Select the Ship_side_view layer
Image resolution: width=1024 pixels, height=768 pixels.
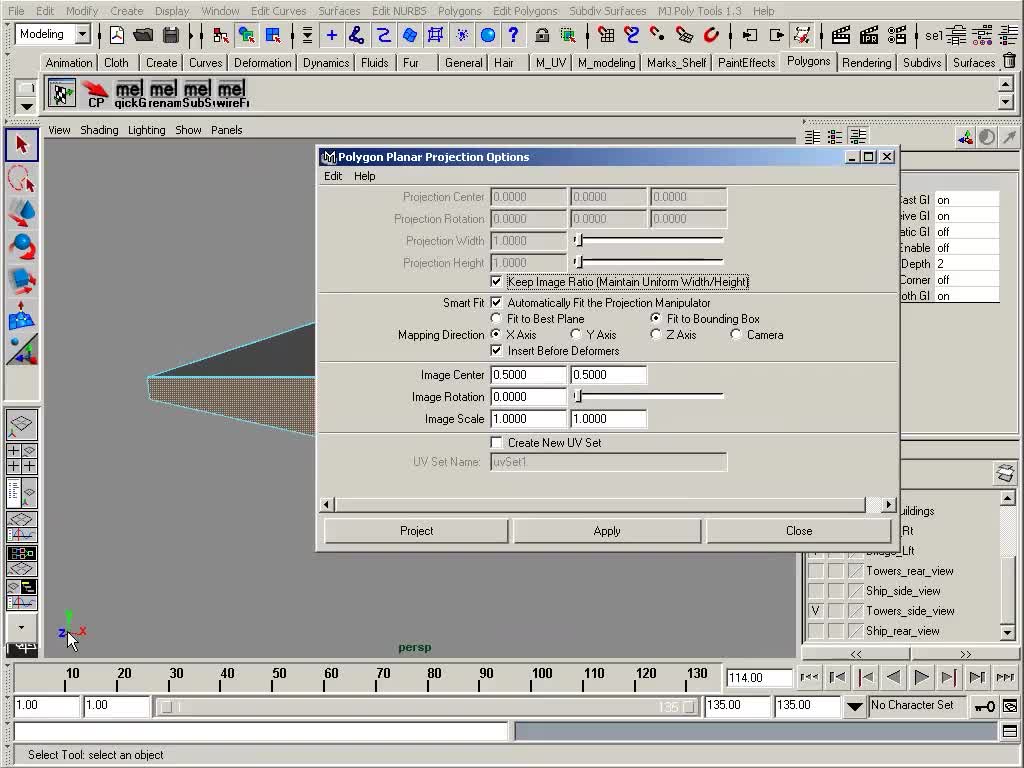[x=903, y=591]
